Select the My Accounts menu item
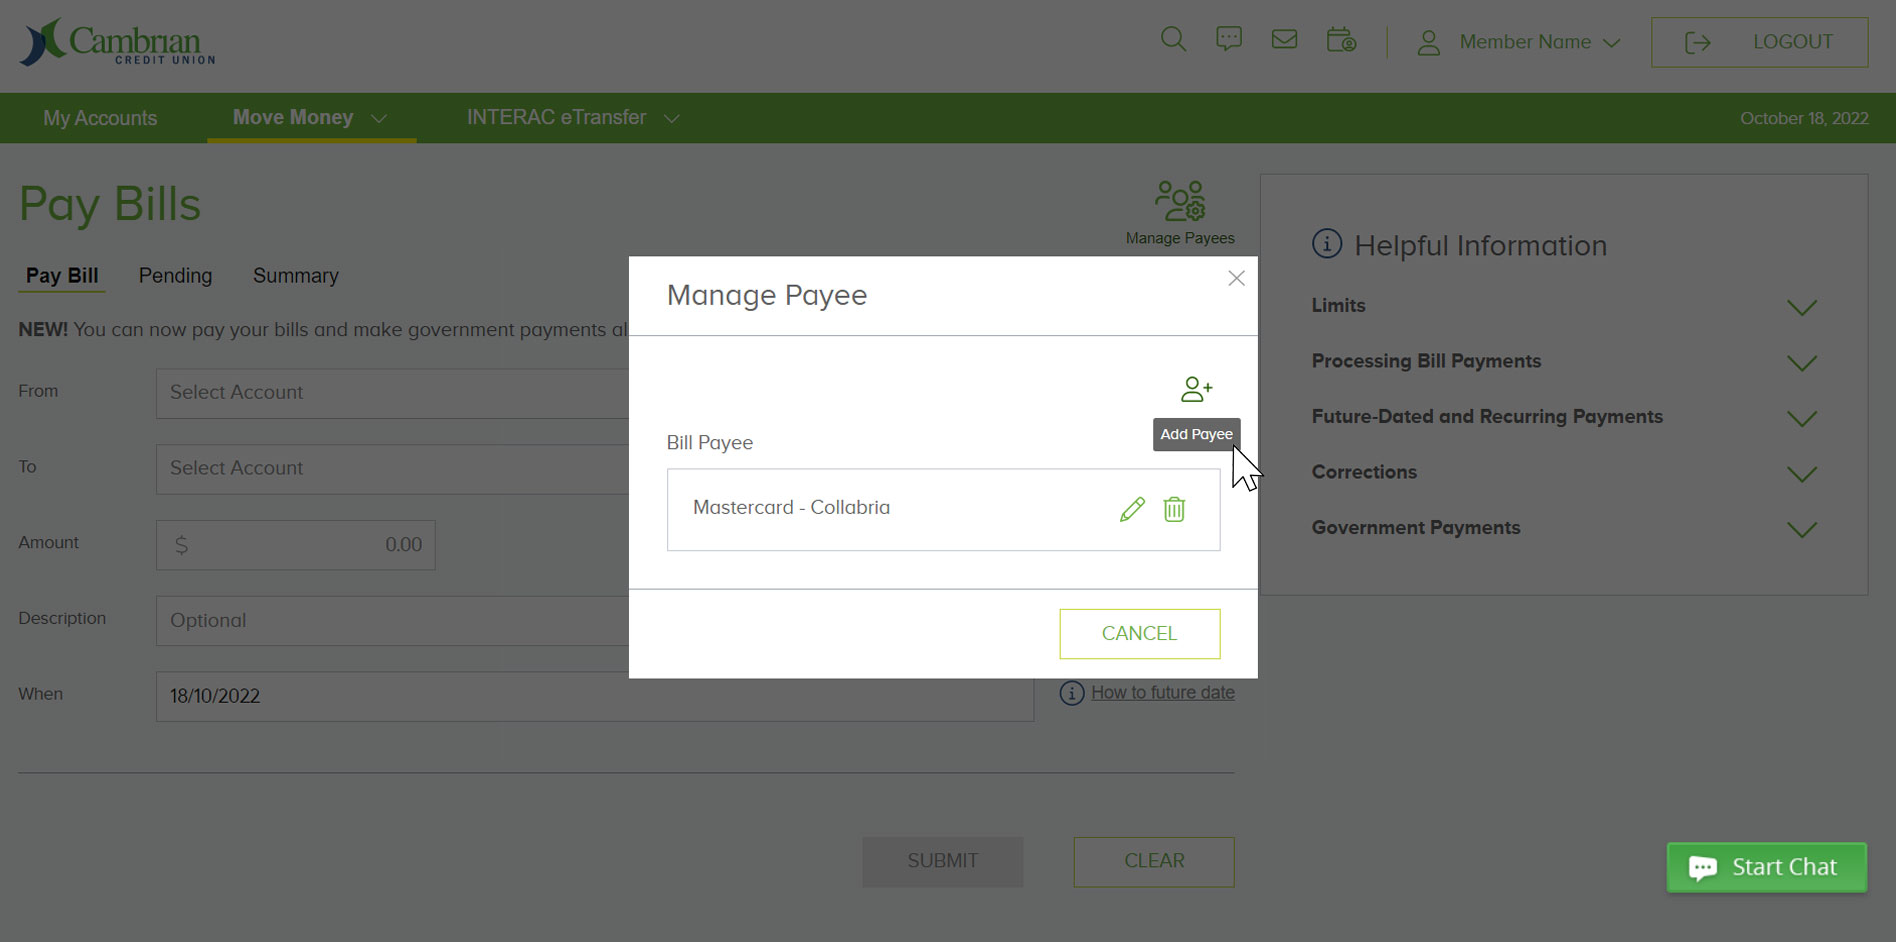Image resolution: width=1896 pixels, height=942 pixels. click(100, 117)
